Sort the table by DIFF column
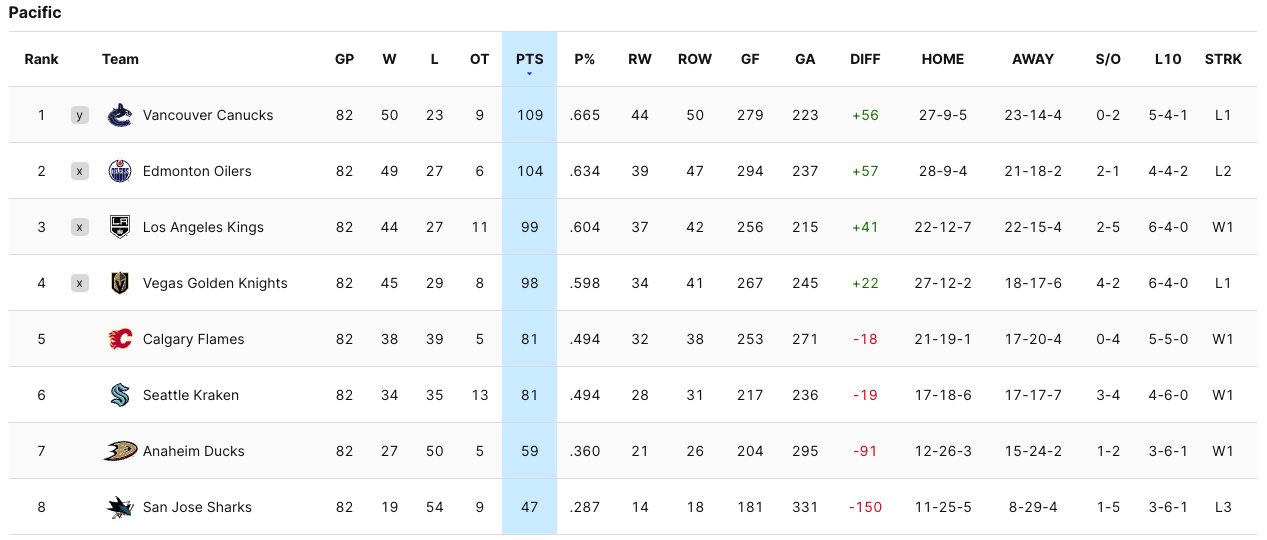The height and width of the screenshot is (540, 1267). pyautogui.click(x=865, y=59)
